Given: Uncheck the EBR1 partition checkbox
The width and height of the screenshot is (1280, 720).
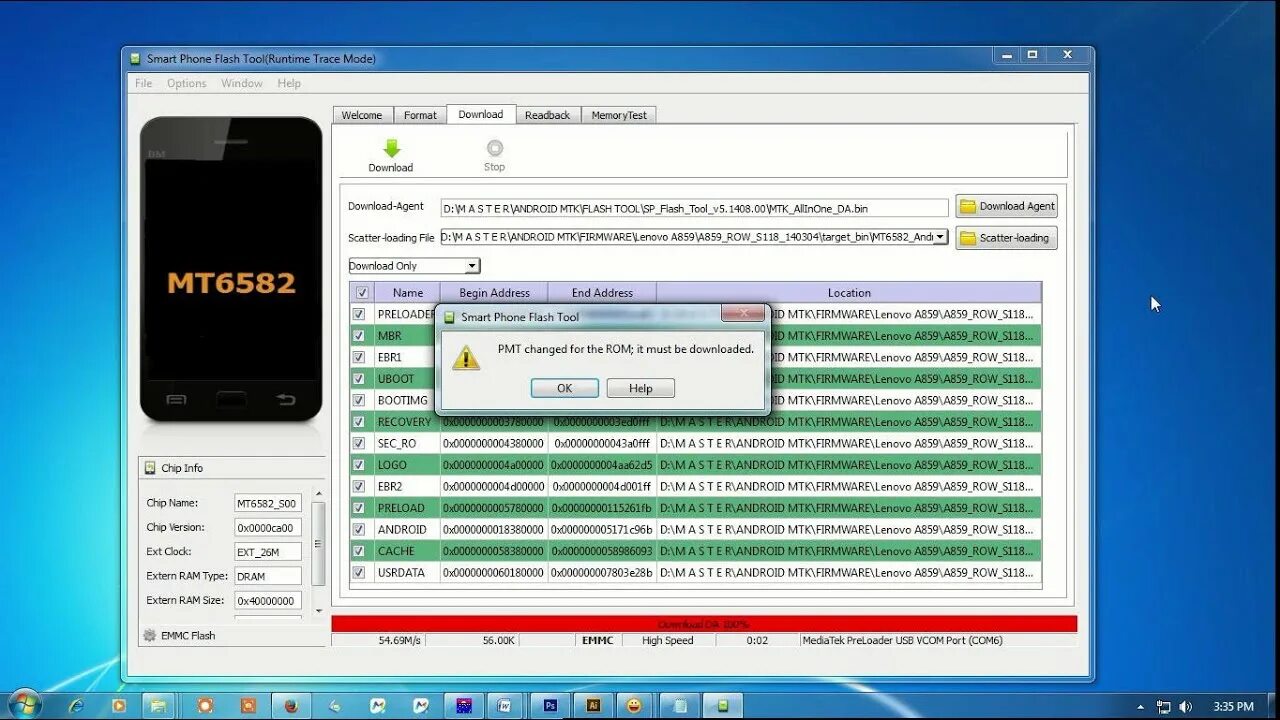Looking at the screenshot, I should point(359,357).
